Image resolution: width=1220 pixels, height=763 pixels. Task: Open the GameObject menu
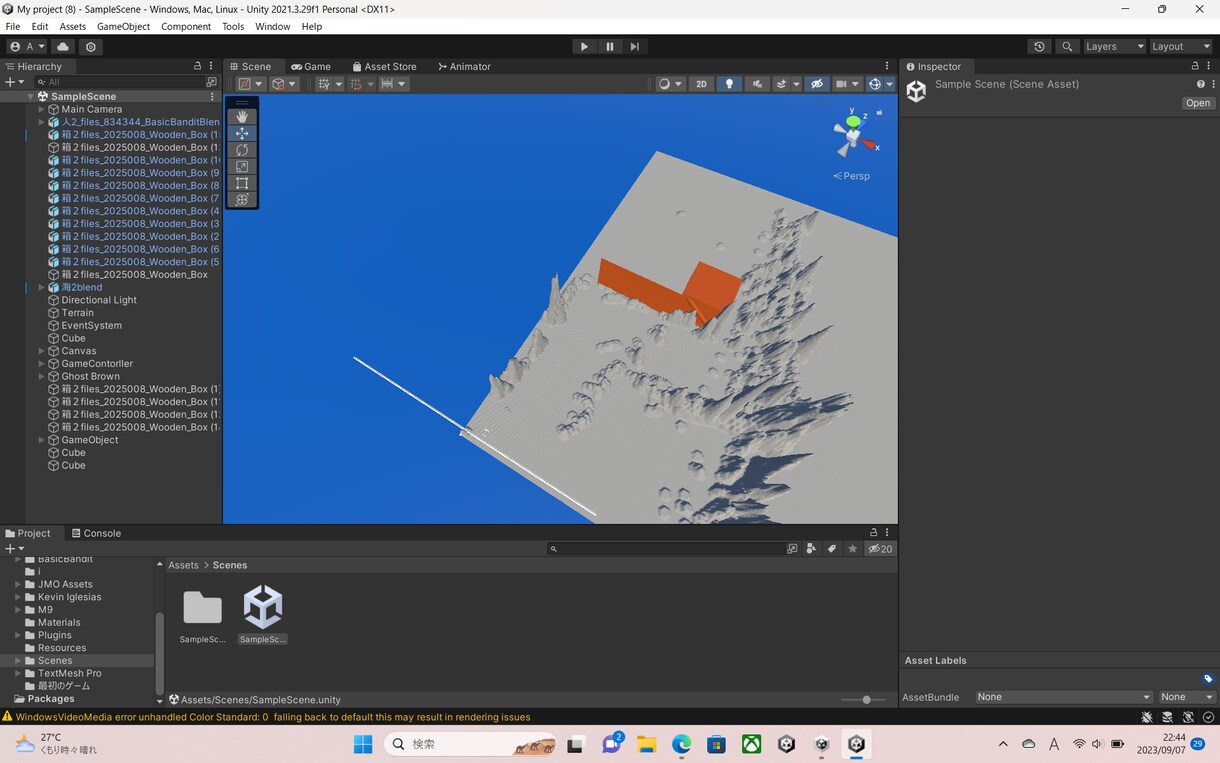123,26
